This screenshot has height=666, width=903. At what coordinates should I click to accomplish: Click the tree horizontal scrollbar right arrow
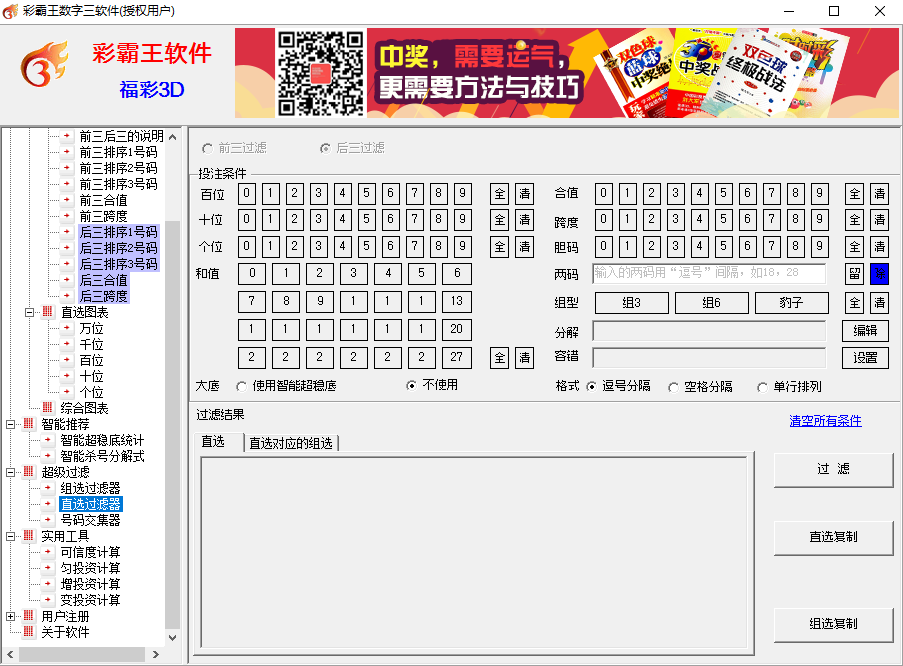click(x=155, y=654)
